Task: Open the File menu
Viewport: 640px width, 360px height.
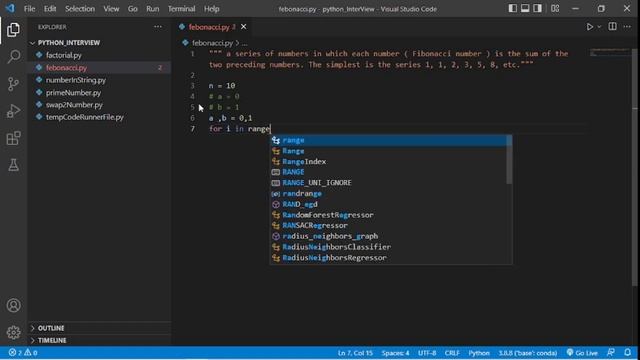Action: point(29,9)
